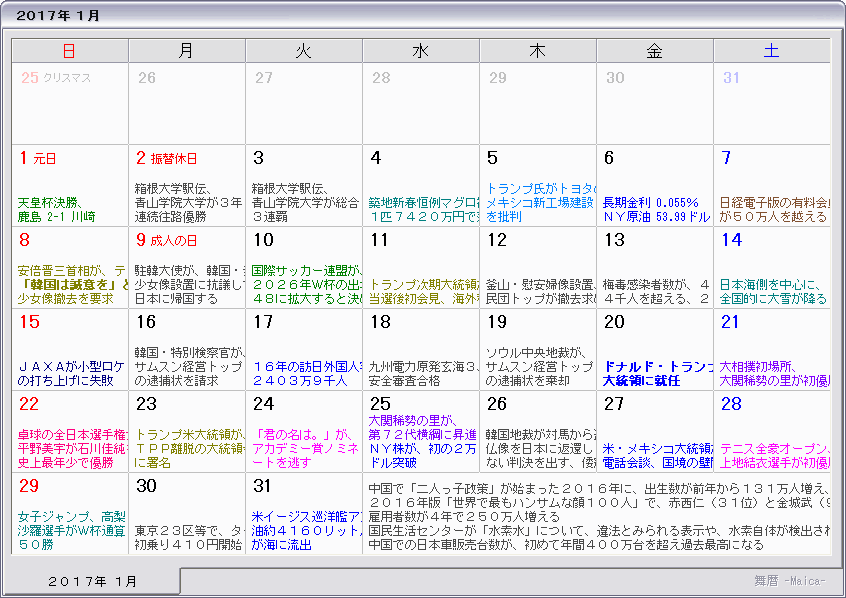The width and height of the screenshot is (846, 598).
Task: Click 日本海側を中心に entry on January 14
Action: [773, 292]
